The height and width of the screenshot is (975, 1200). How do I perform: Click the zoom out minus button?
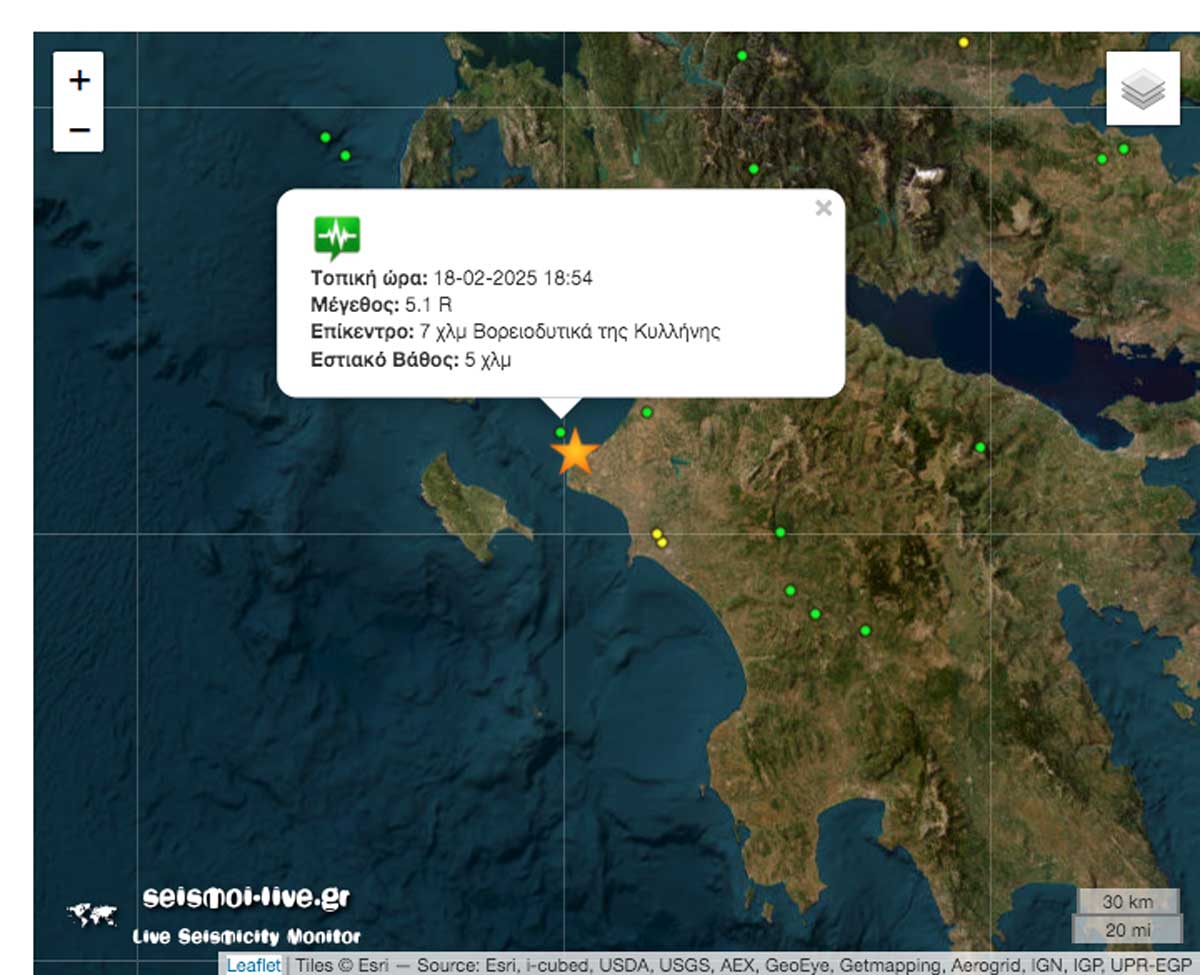(x=79, y=129)
